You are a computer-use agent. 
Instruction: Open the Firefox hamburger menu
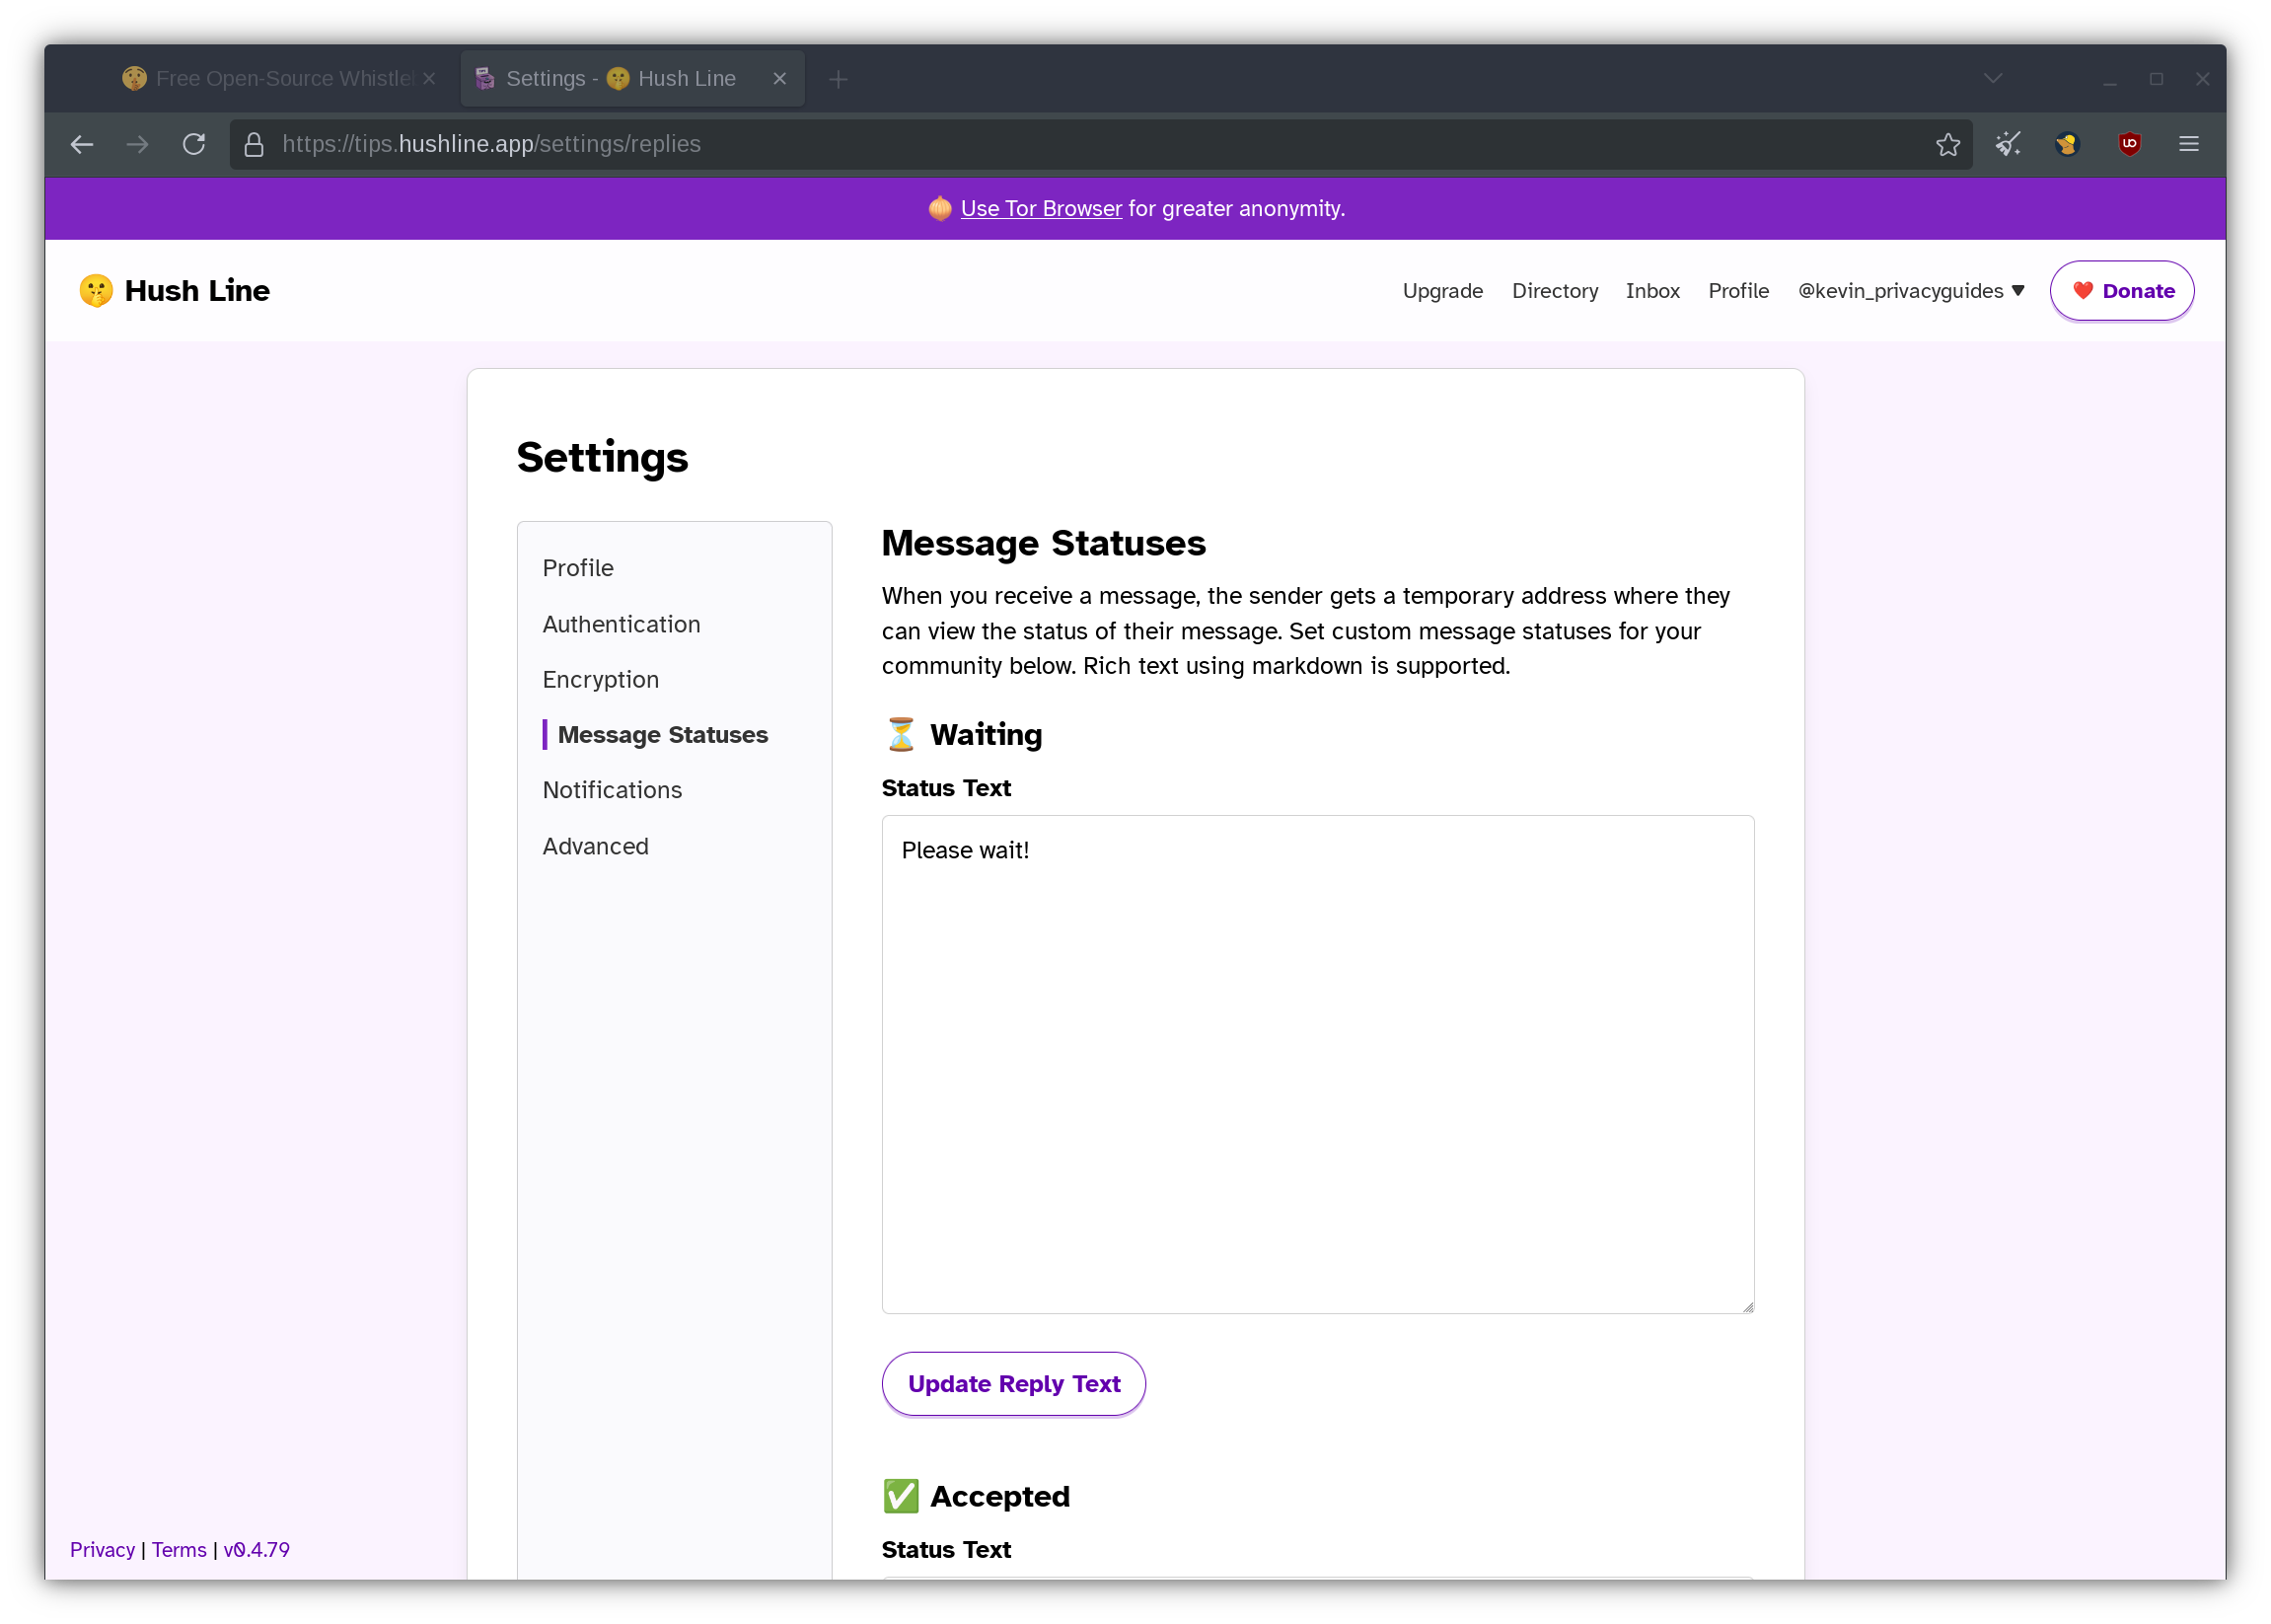[2188, 144]
